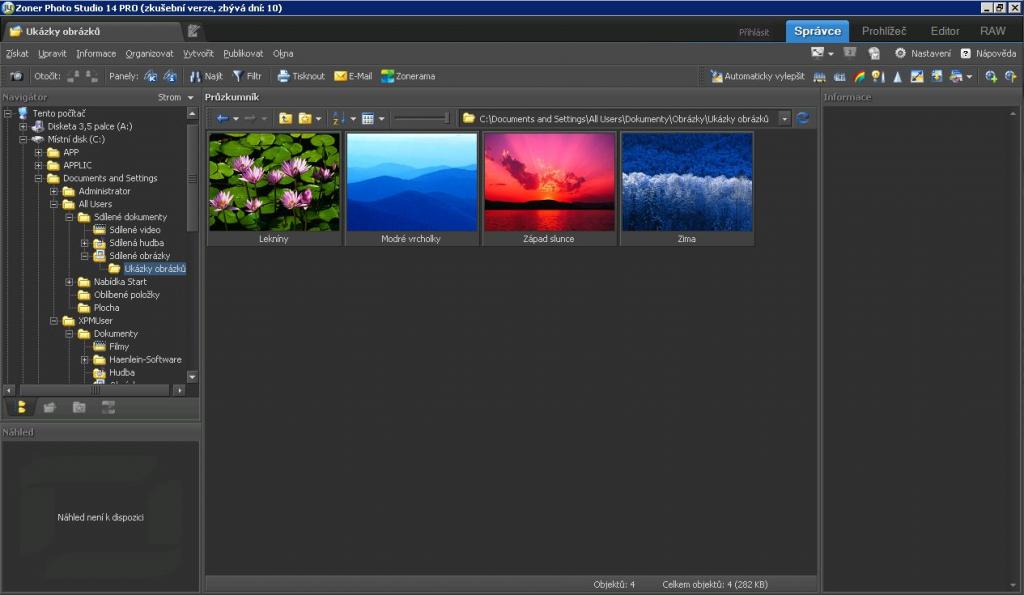The image size is (1024, 595).
Task: Expand the Haenlein-Software folder node
Action: [85, 360]
